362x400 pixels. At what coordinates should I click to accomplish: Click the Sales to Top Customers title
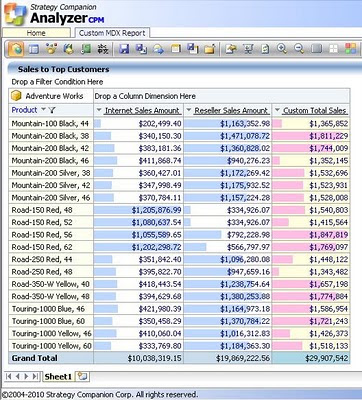[64, 69]
